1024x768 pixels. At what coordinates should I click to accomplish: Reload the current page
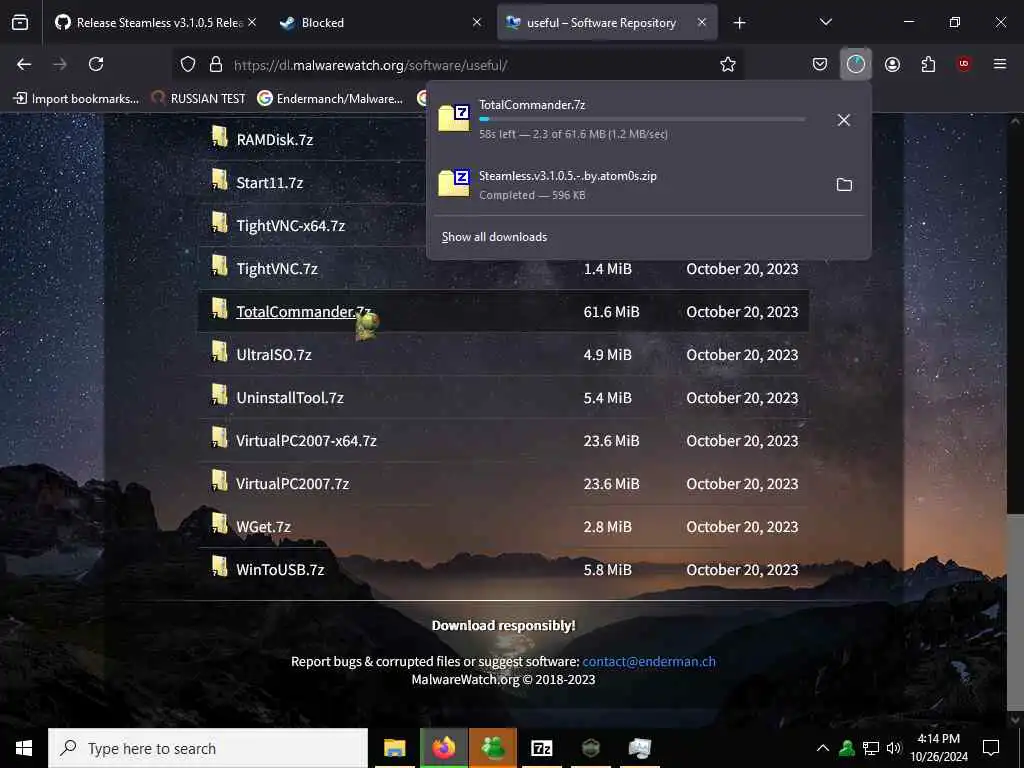[96, 64]
